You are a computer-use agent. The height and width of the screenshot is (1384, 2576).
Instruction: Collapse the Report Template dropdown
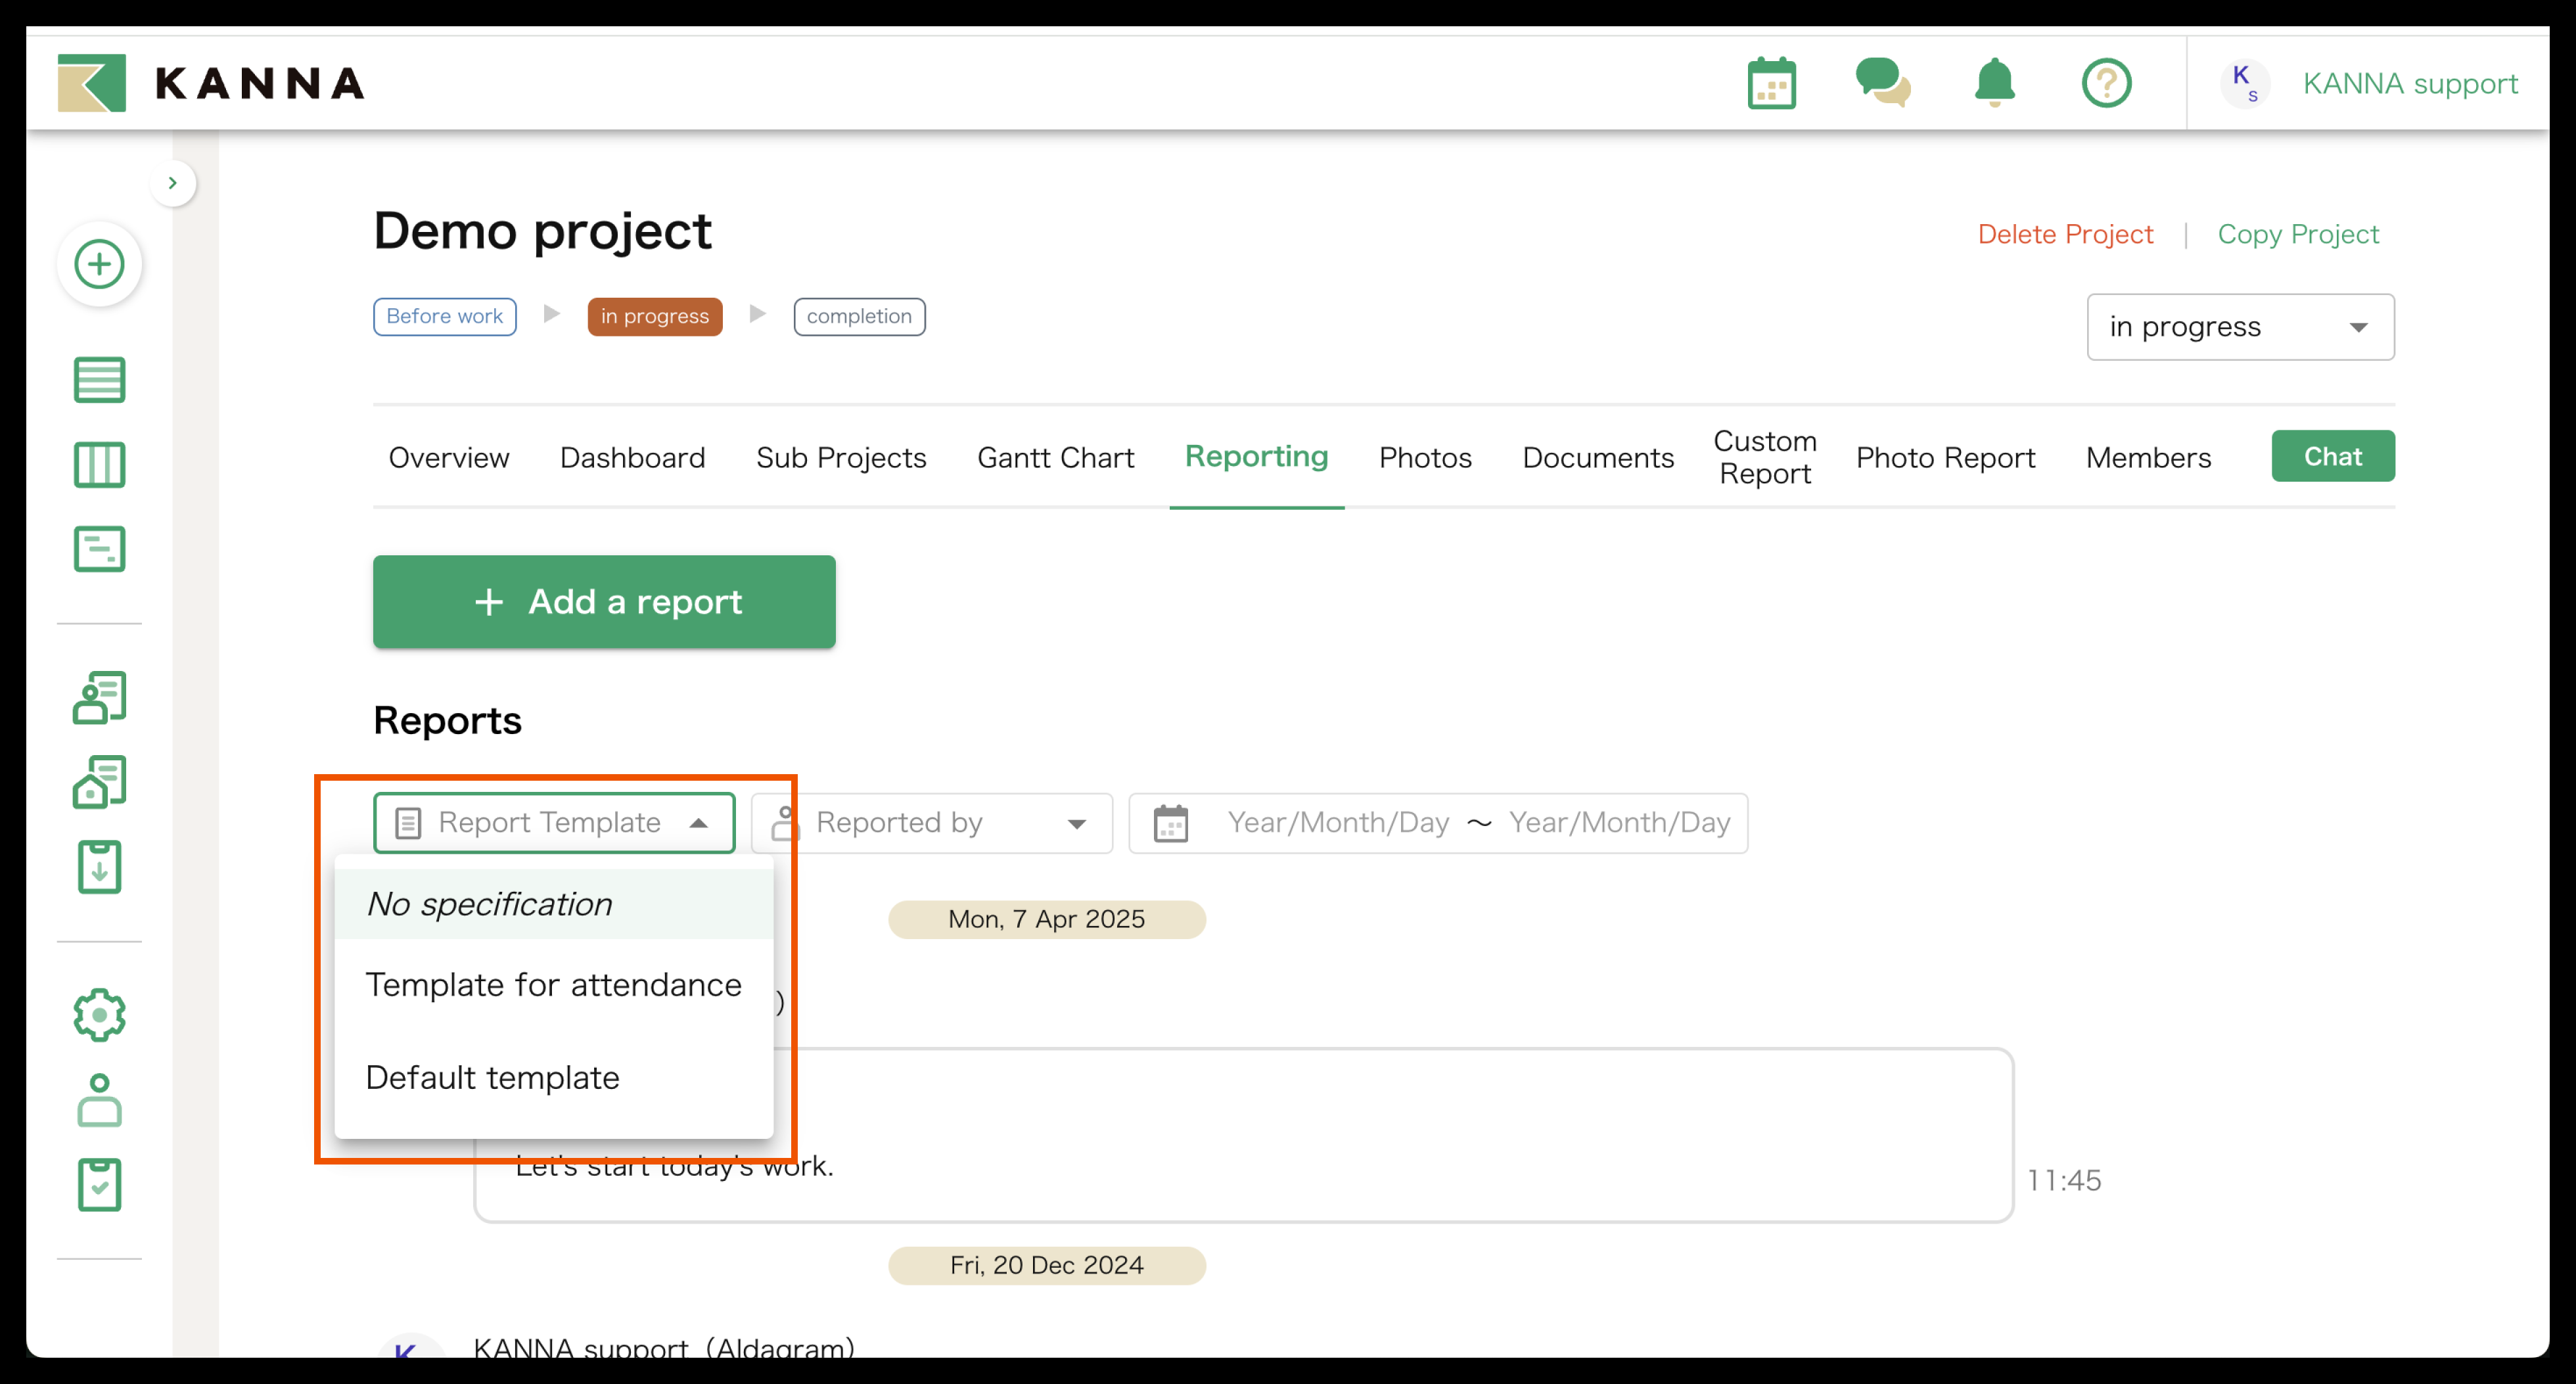coord(553,823)
